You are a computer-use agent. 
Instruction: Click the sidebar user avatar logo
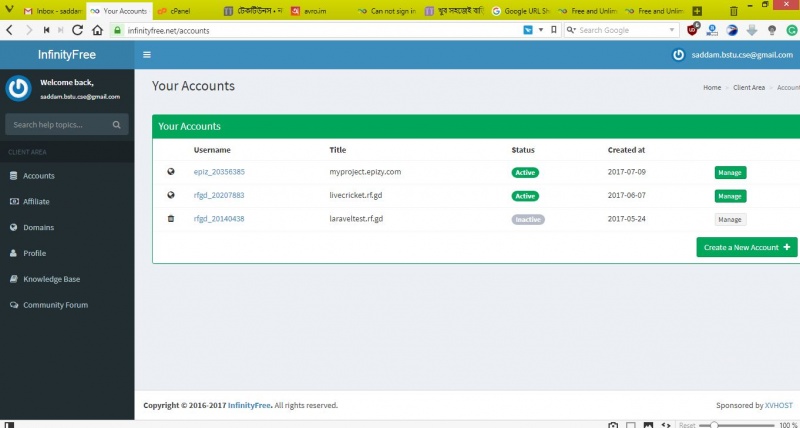coord(18,89)
